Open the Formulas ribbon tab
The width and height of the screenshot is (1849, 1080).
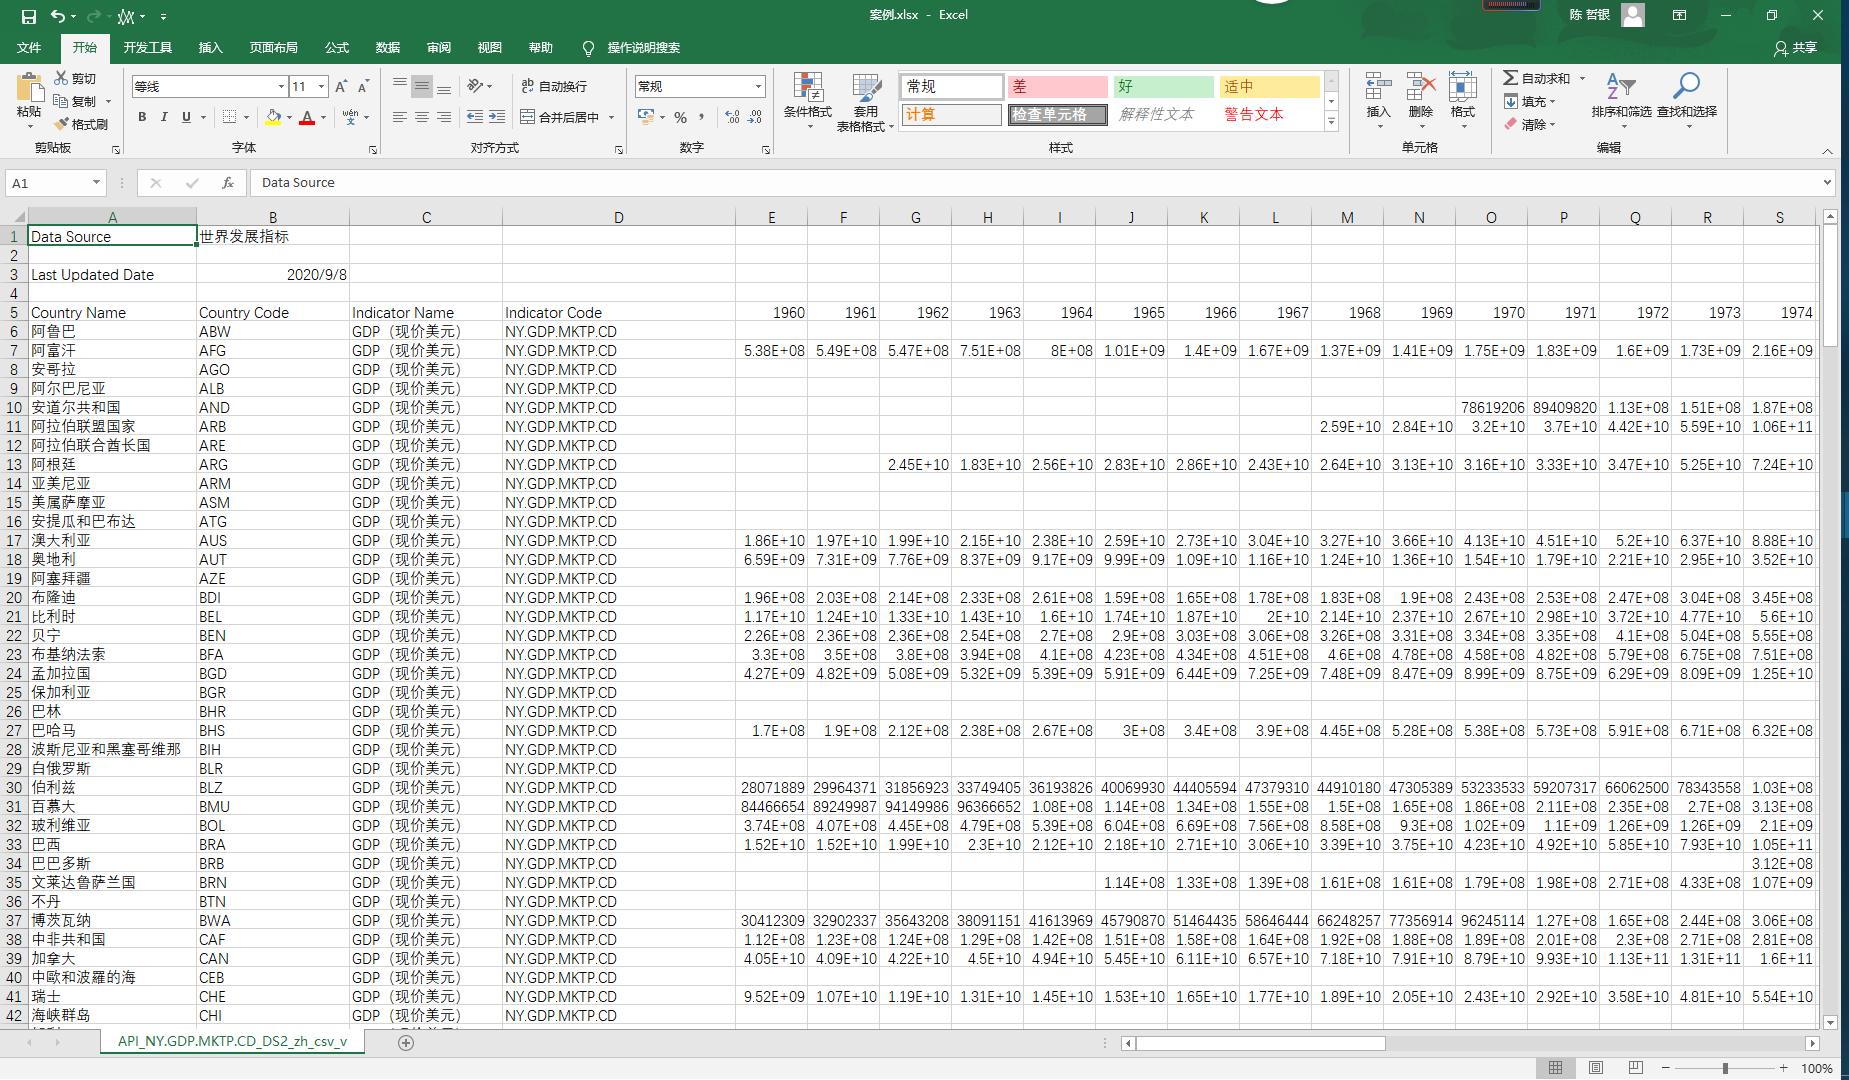coord(337,48)
